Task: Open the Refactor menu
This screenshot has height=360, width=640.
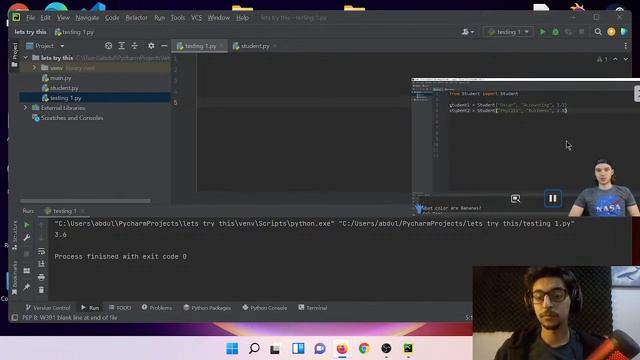Action: tap(136, 18)
